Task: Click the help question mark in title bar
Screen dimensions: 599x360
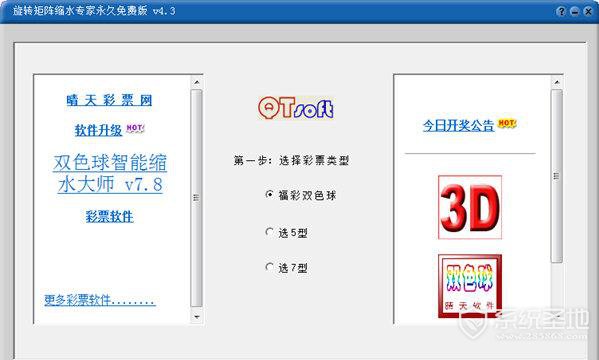Action: pyautogui.click(x=561, y=11)
